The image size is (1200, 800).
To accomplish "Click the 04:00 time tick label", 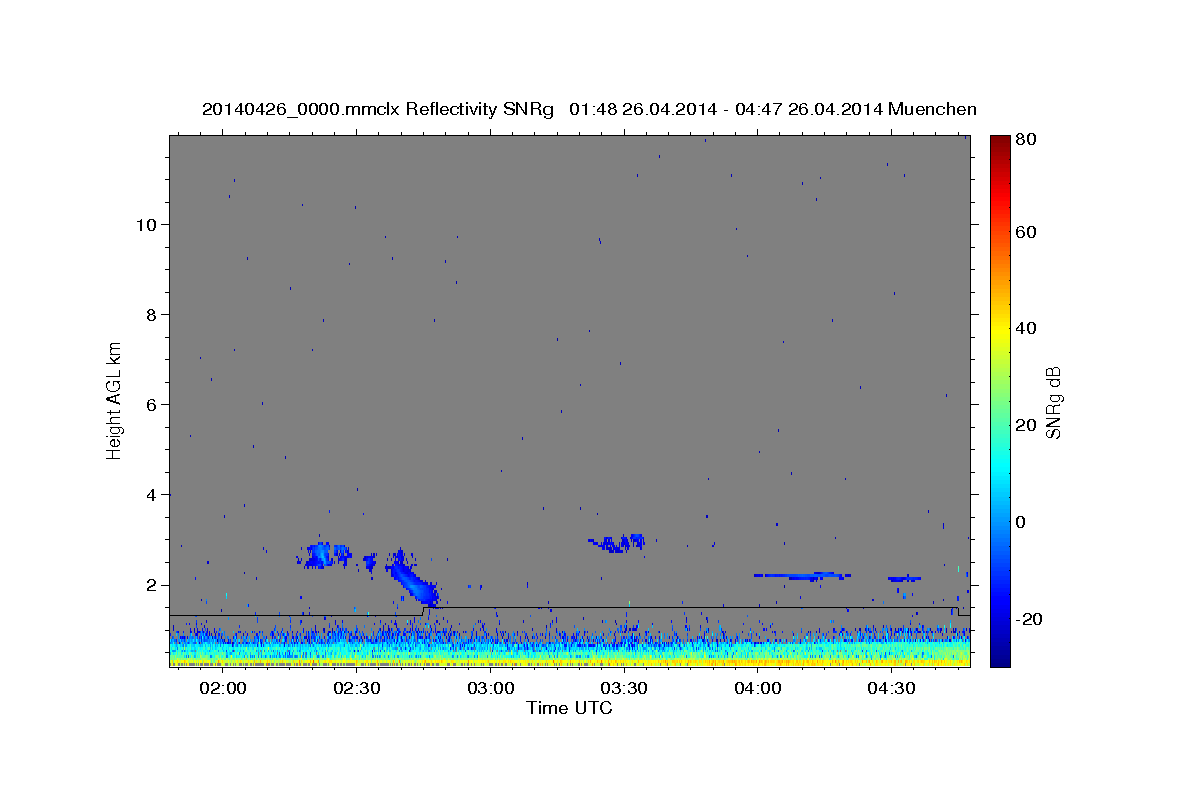I will click(758, 688).
